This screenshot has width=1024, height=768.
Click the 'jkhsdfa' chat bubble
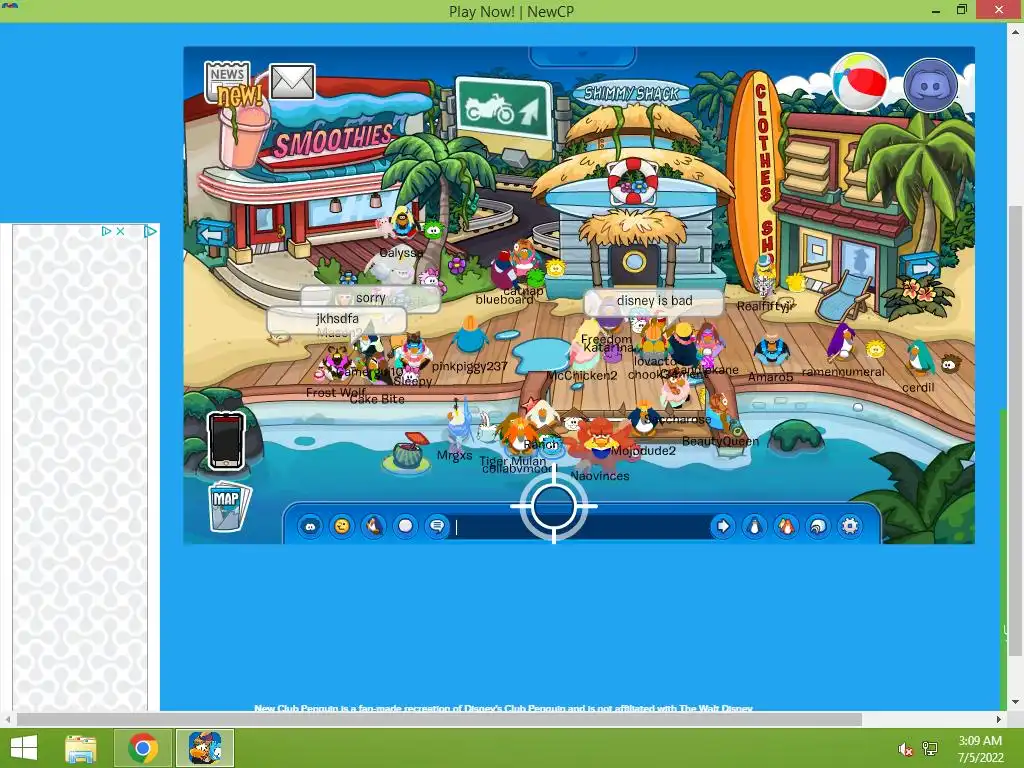[x=337, y=319]
